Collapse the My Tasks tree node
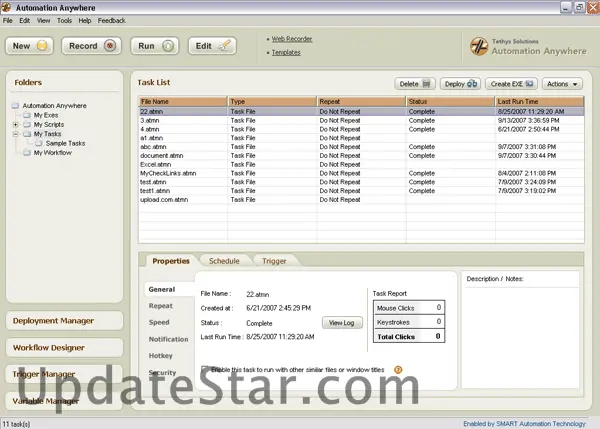 click(15, 134)
